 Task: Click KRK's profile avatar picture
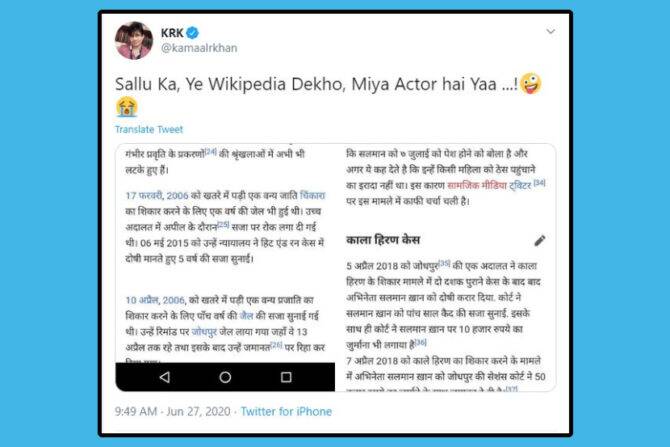pyautogui.click(x=134, y=40)
